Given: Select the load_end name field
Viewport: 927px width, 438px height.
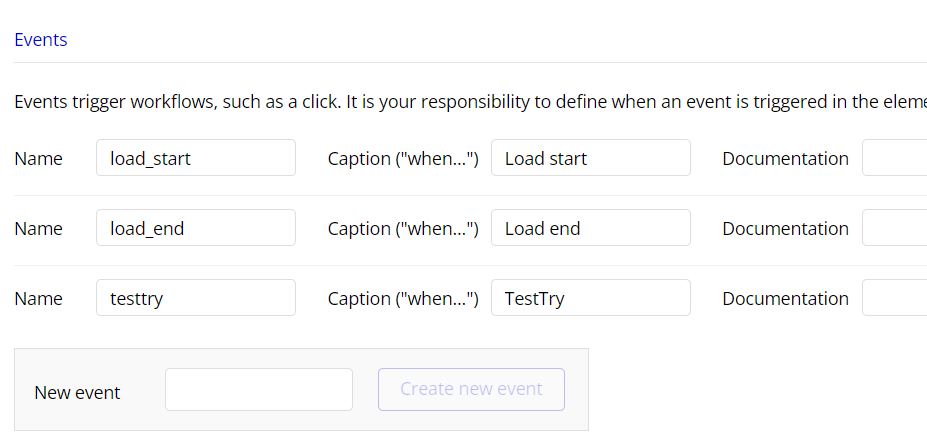Looking at the screenshot, I should (x=195, y=228).
